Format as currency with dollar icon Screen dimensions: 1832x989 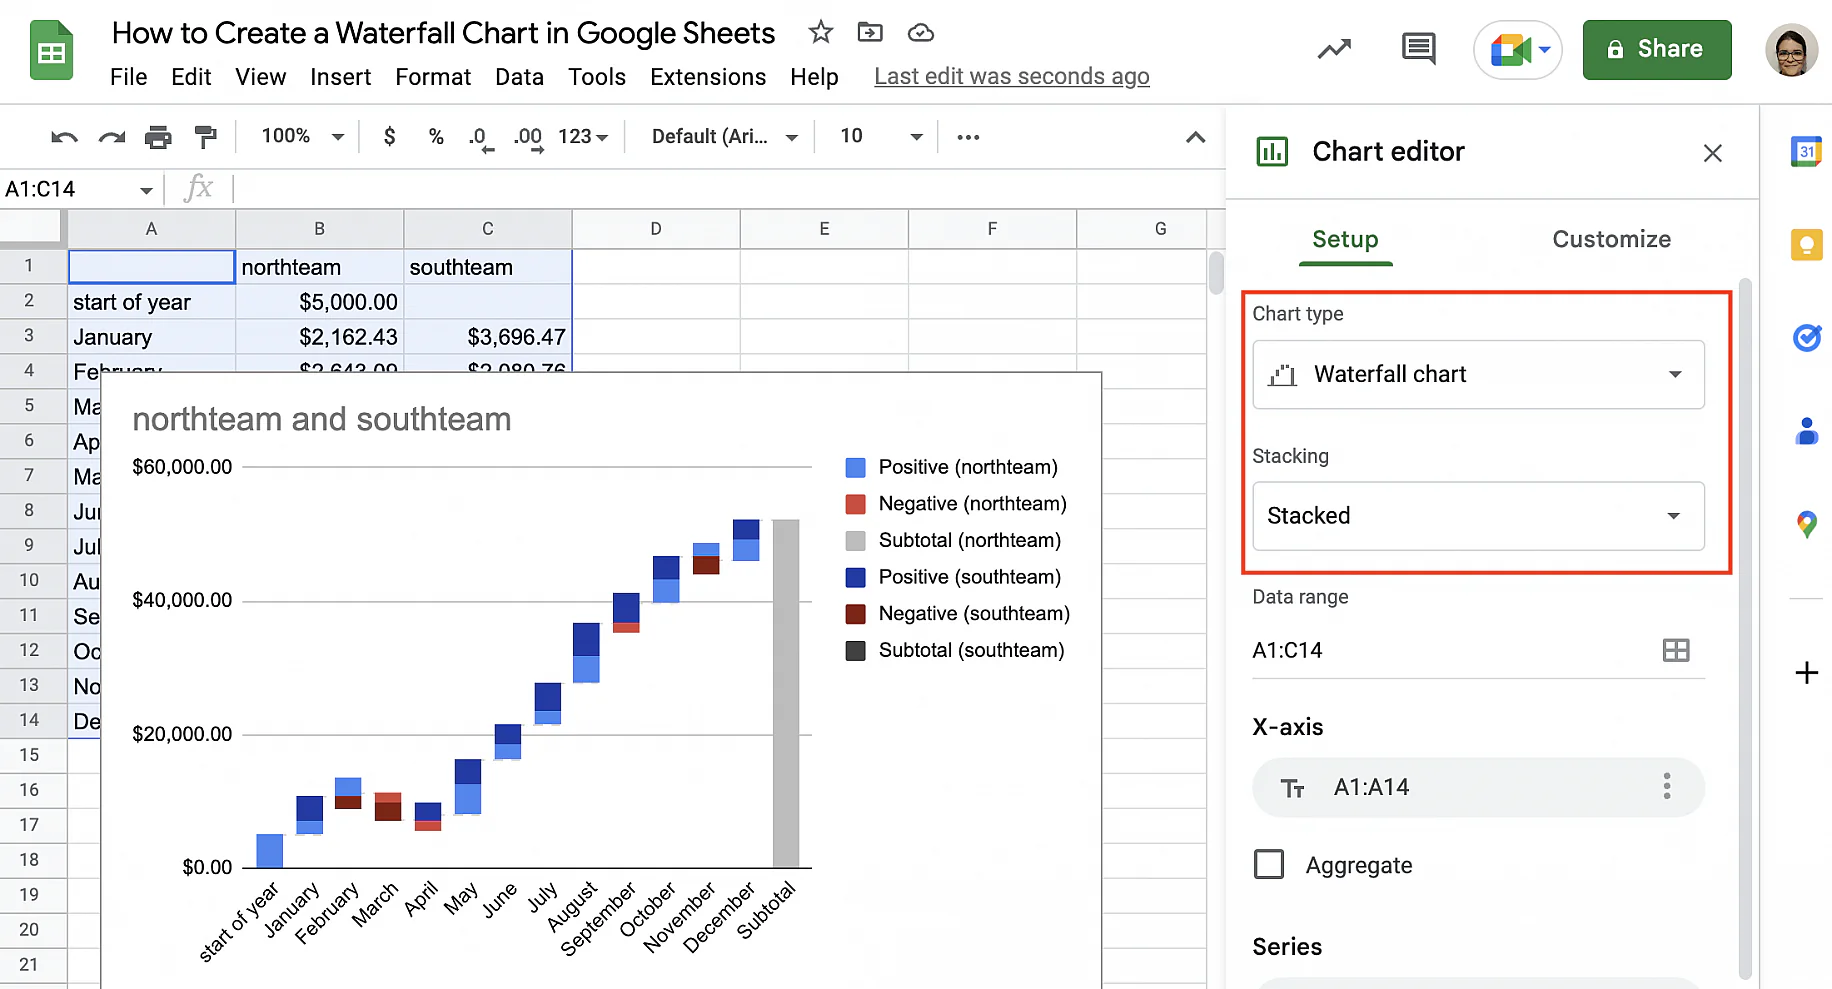coord(389,137)
